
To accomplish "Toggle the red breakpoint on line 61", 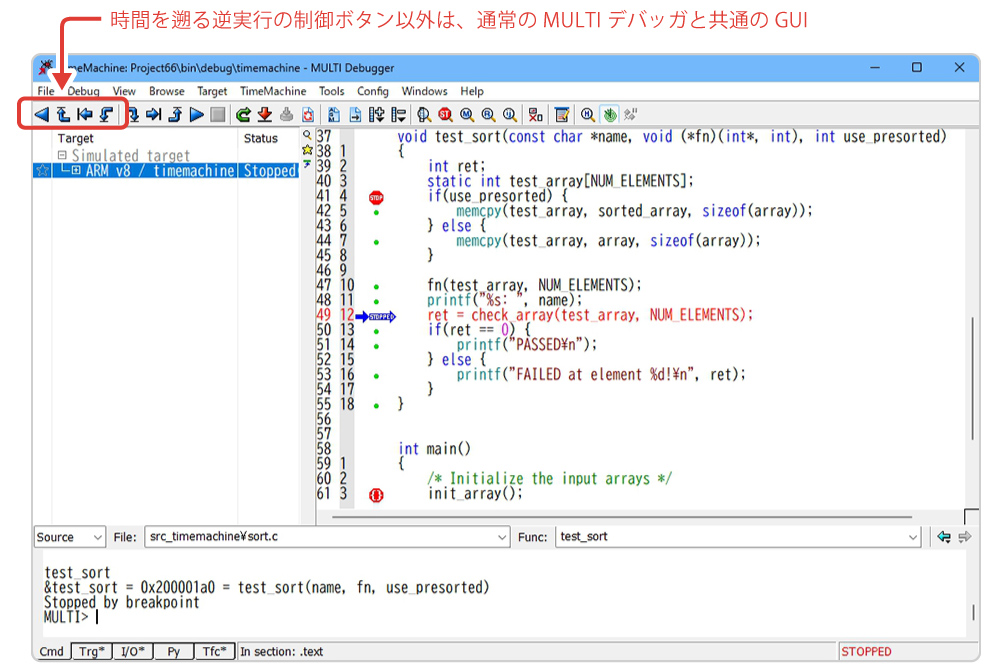I will coord(376,495).
